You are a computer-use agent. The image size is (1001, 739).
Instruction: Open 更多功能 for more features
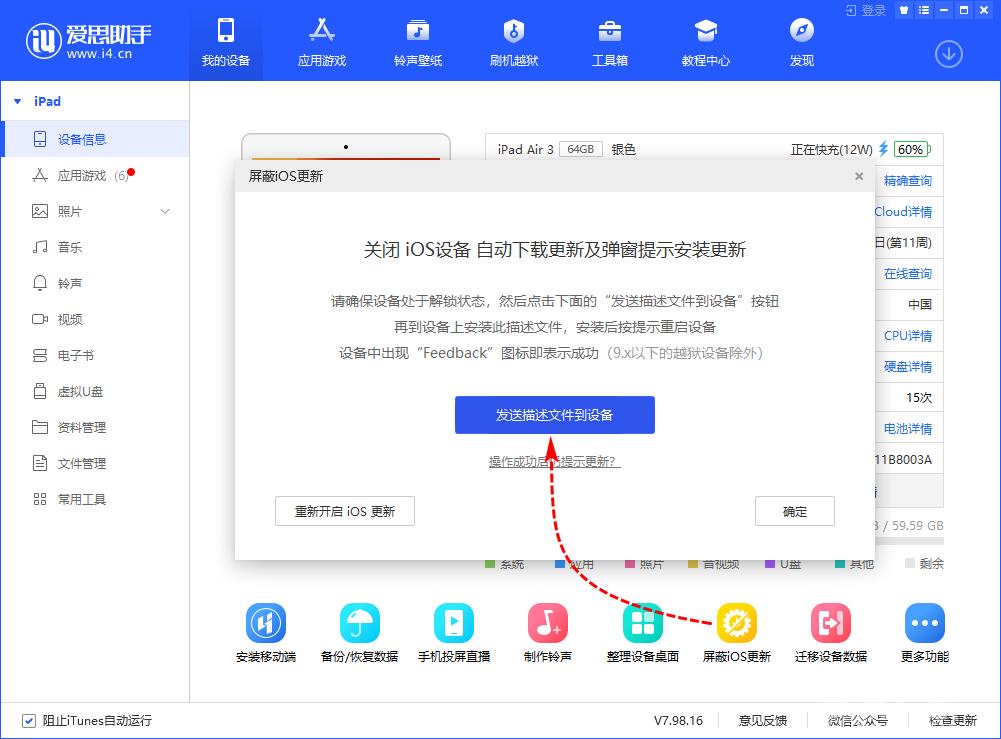(x=923, y=630)
